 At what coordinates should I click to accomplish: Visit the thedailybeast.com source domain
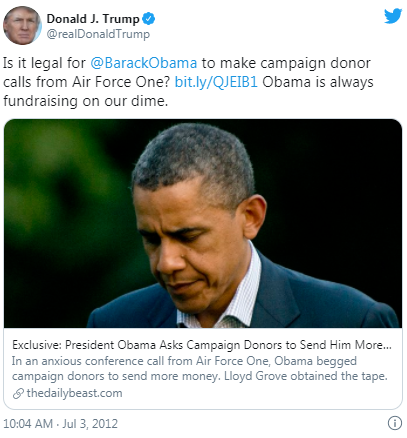[x=74, y=393]
